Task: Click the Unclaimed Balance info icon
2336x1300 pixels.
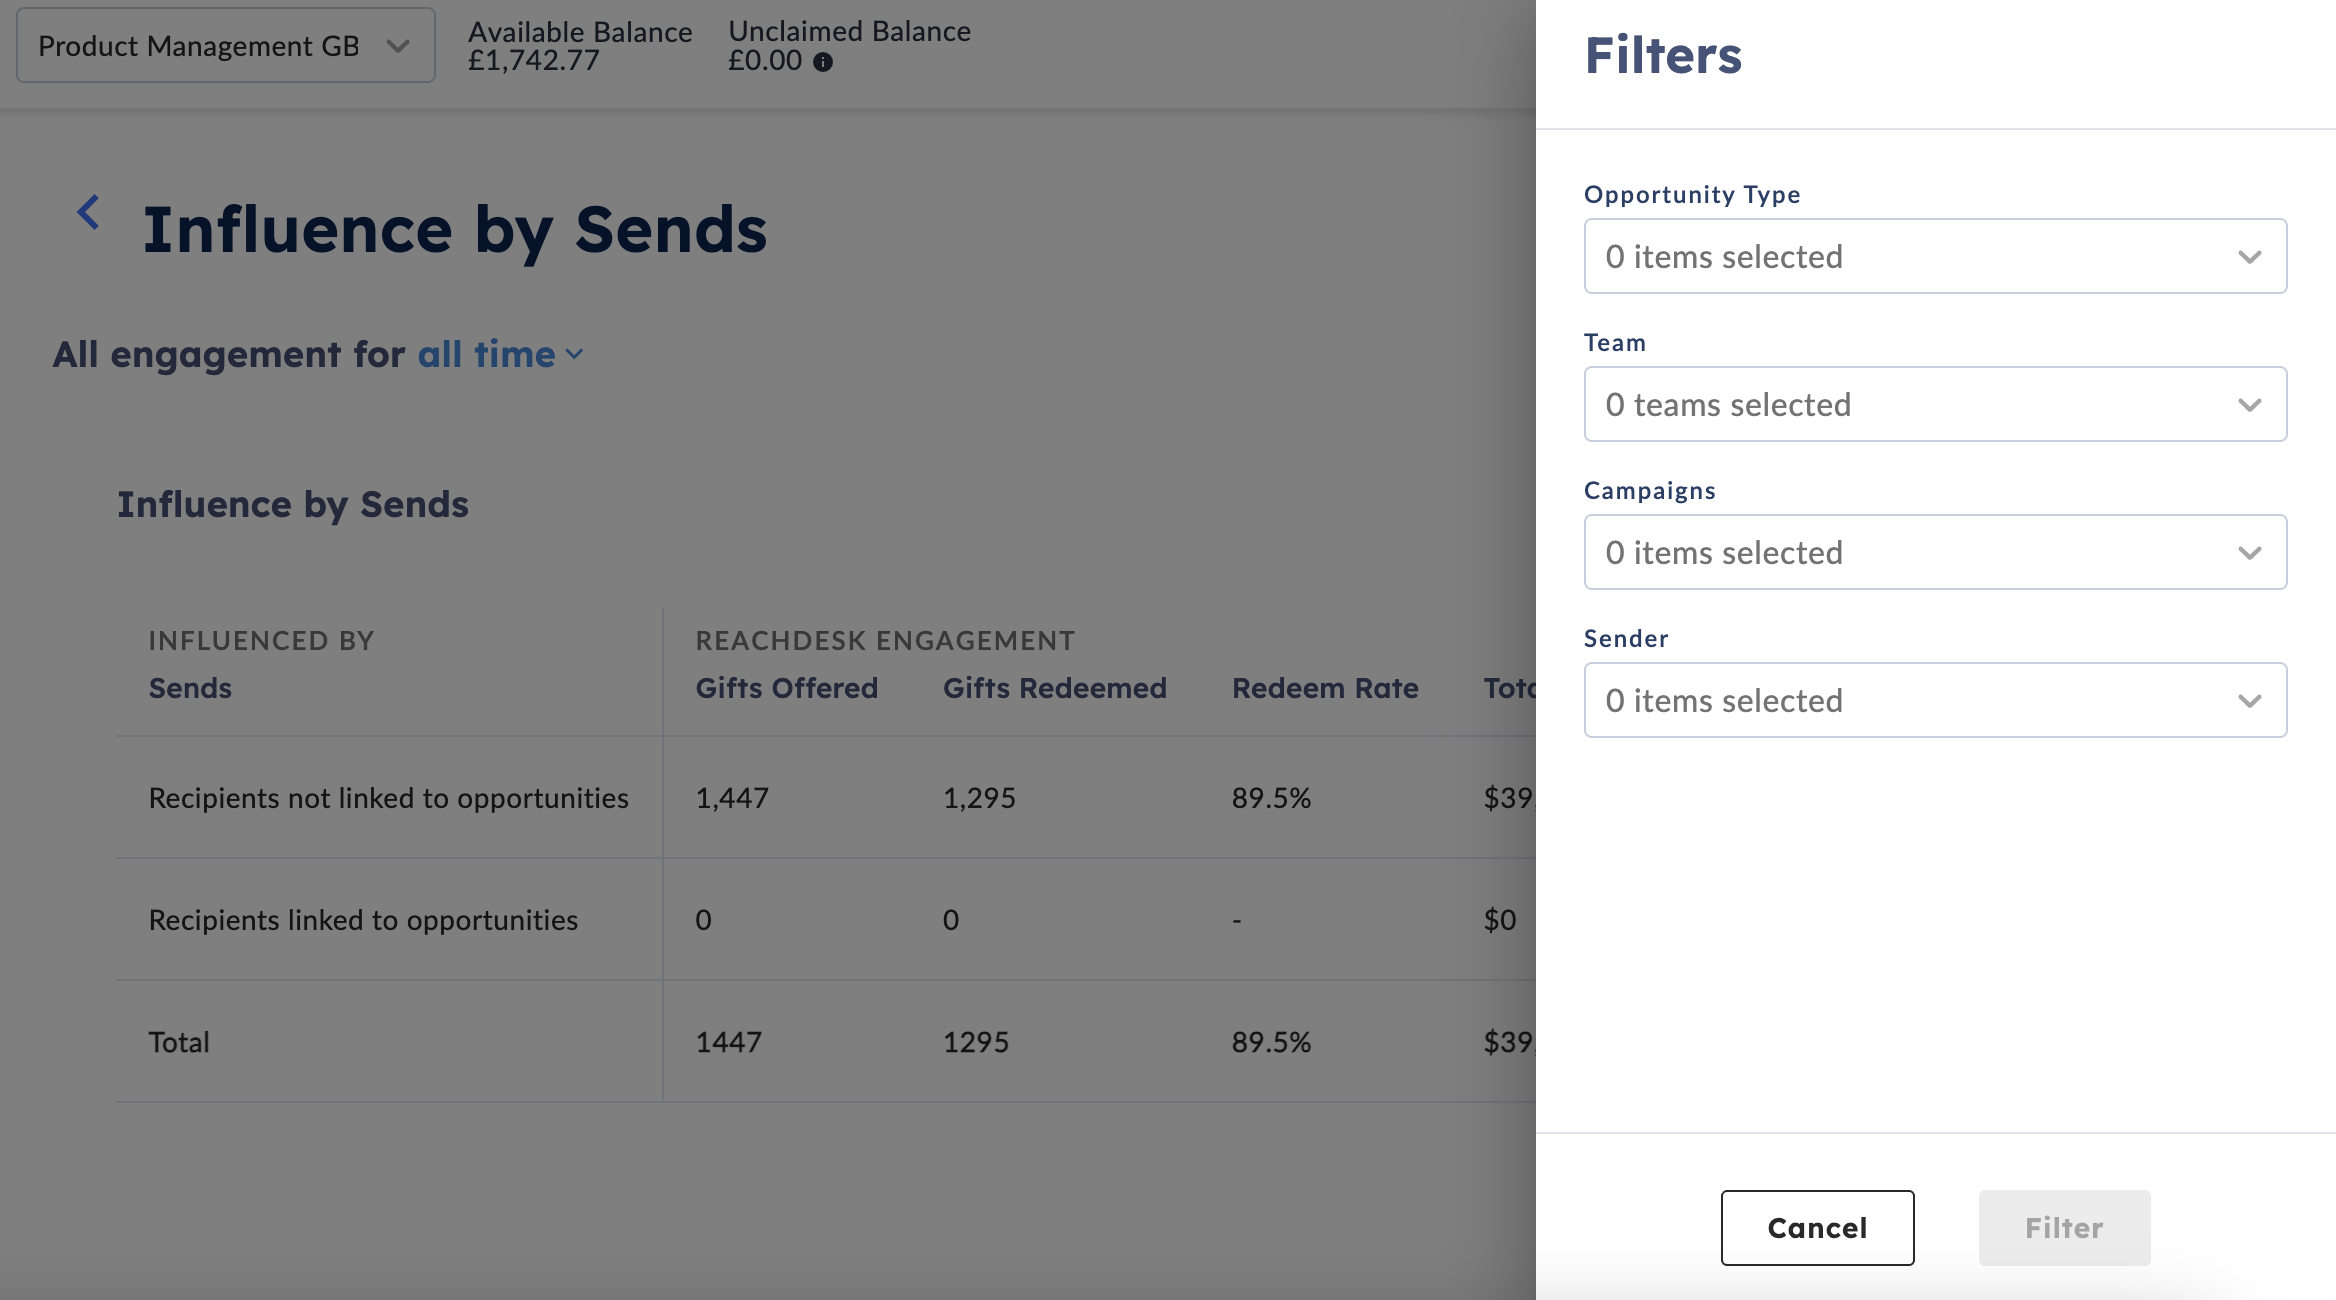Action: coord(823,62)
